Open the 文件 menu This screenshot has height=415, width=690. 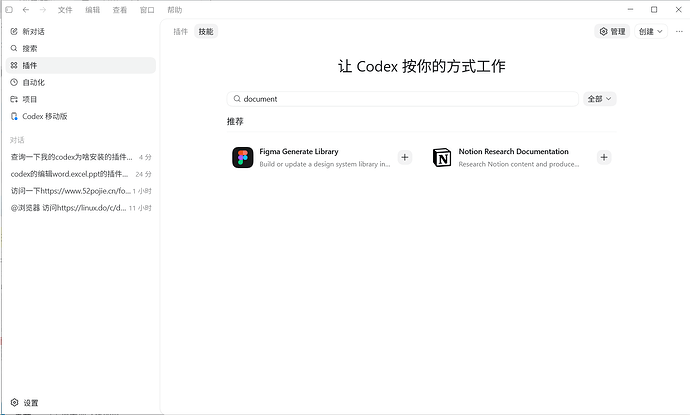pyautogui.click(x=65, y=10)
